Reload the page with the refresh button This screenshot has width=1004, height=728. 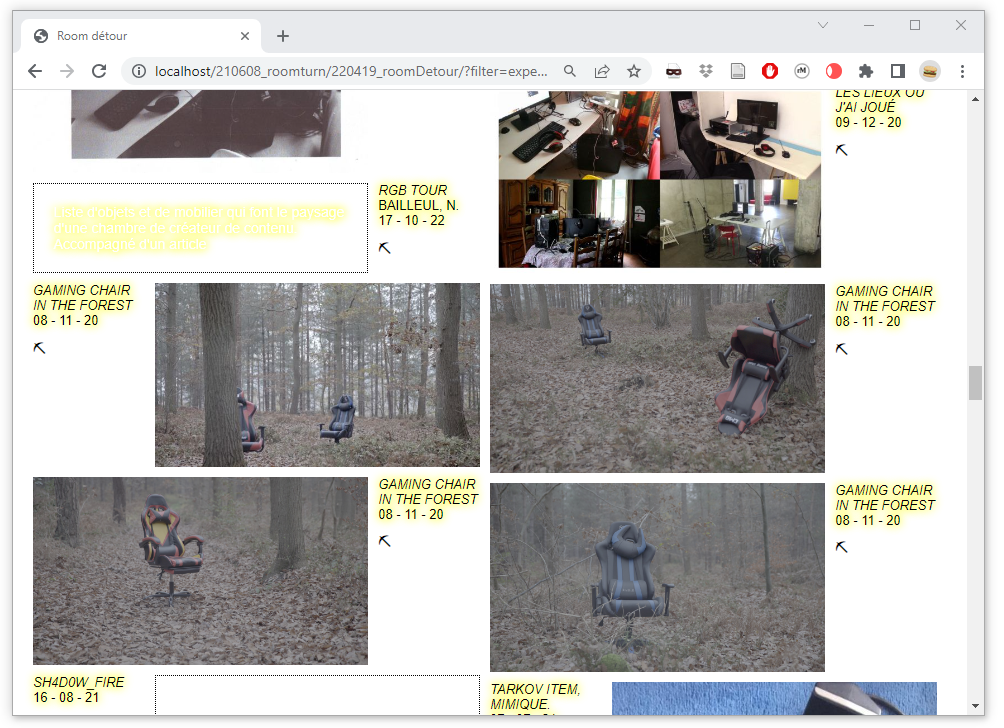99,71
